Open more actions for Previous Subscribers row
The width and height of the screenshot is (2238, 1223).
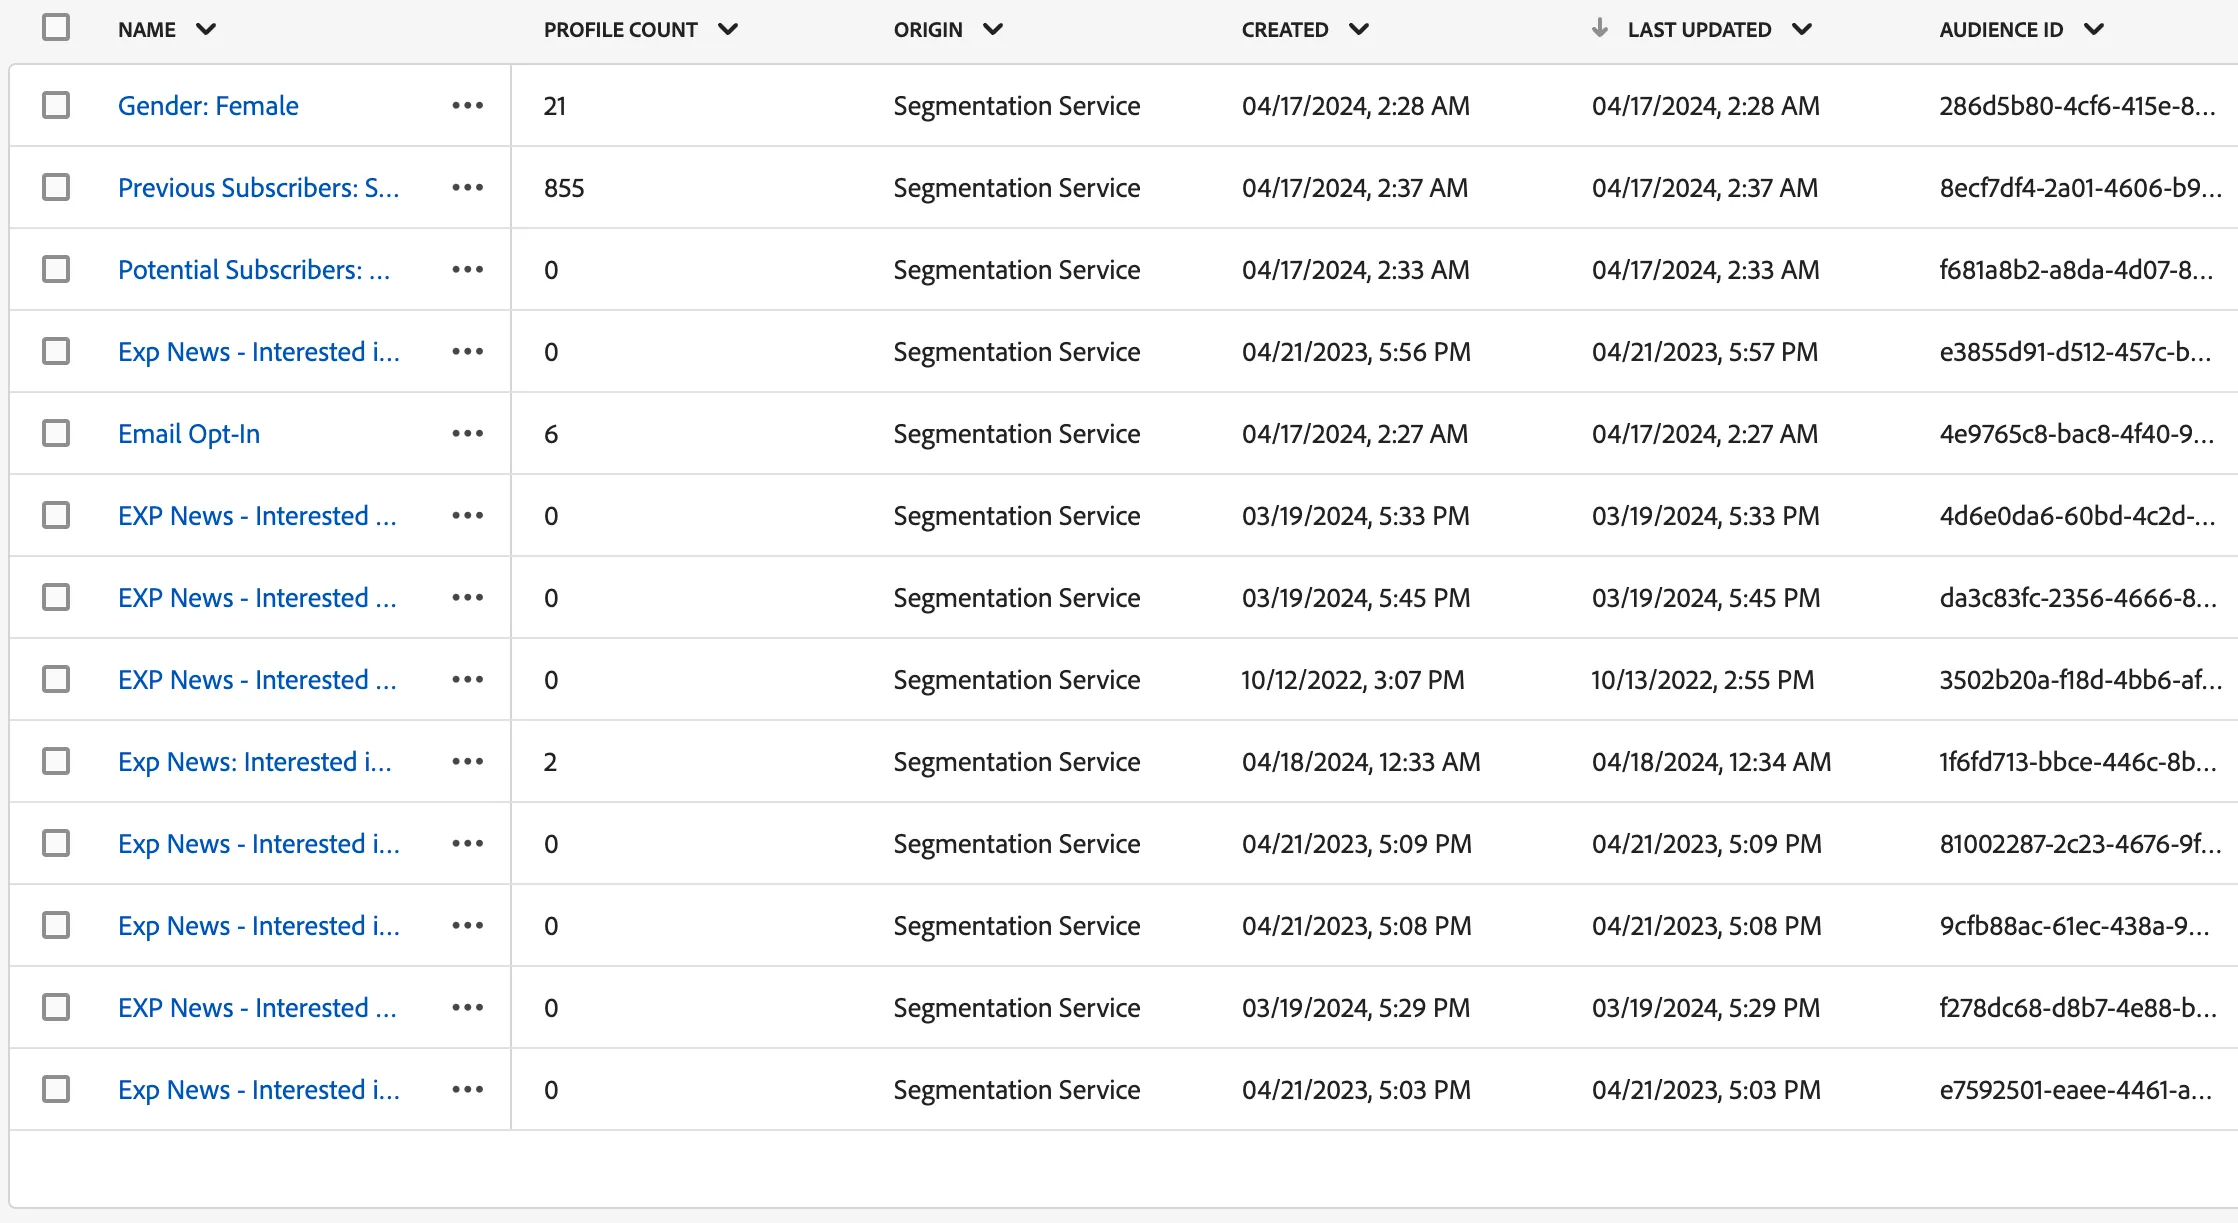pyautogui.click(x=467, y=187)
